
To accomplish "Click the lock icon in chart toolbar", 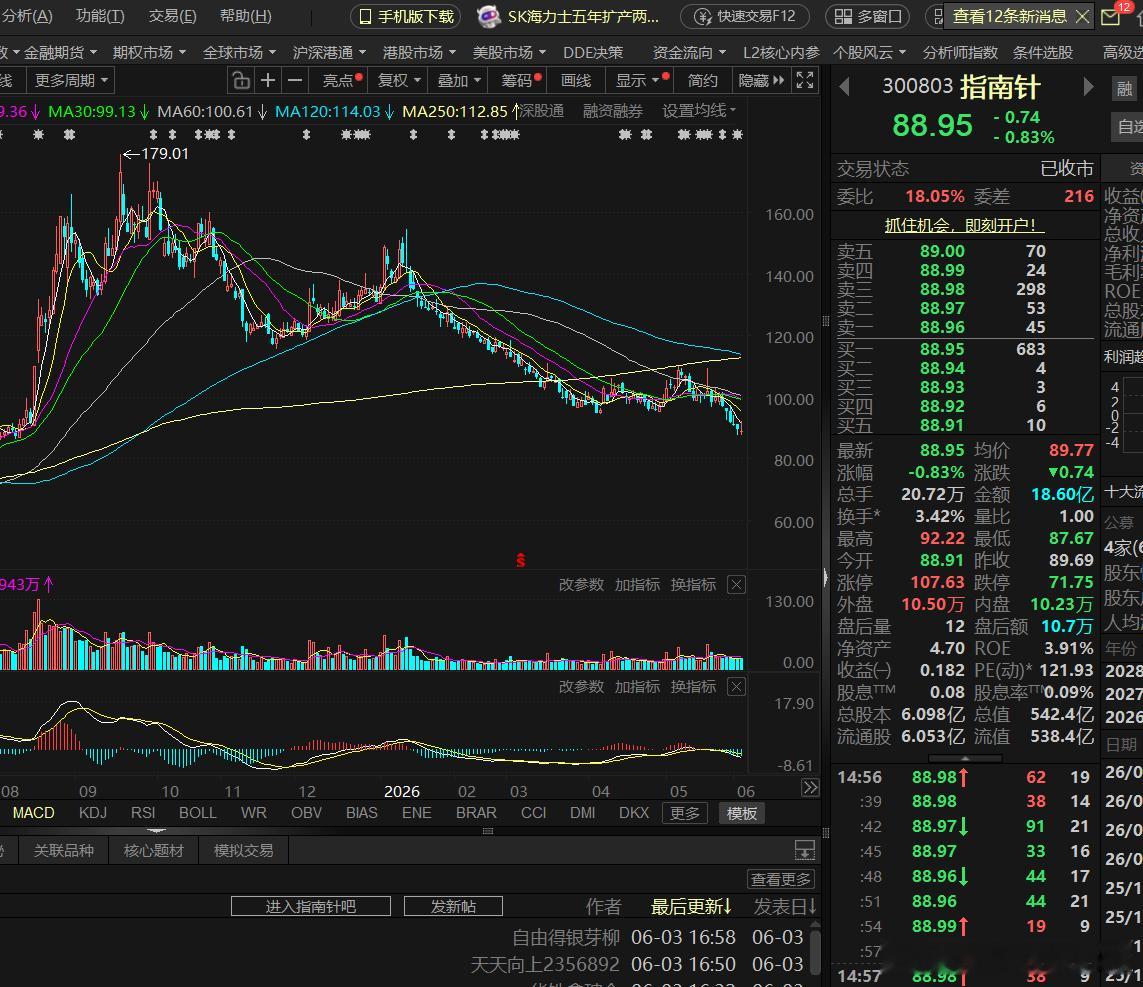I will coord(241,81).
